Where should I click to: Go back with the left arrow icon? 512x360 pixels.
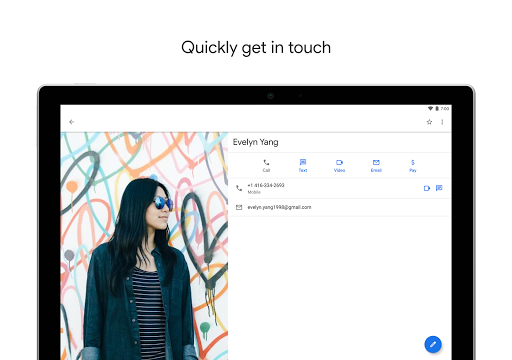71,122
